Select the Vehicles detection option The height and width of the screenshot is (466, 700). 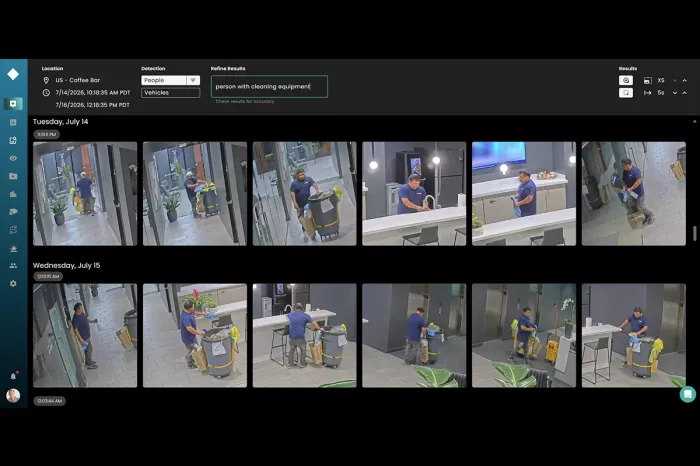(171, 93)
